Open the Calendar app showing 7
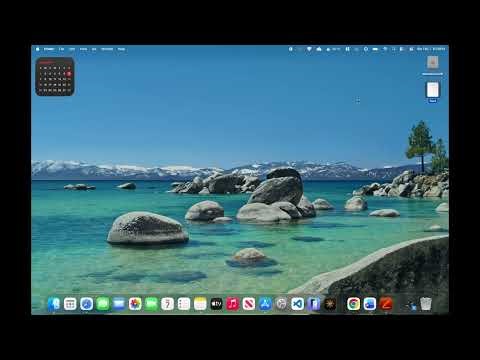 168,304
